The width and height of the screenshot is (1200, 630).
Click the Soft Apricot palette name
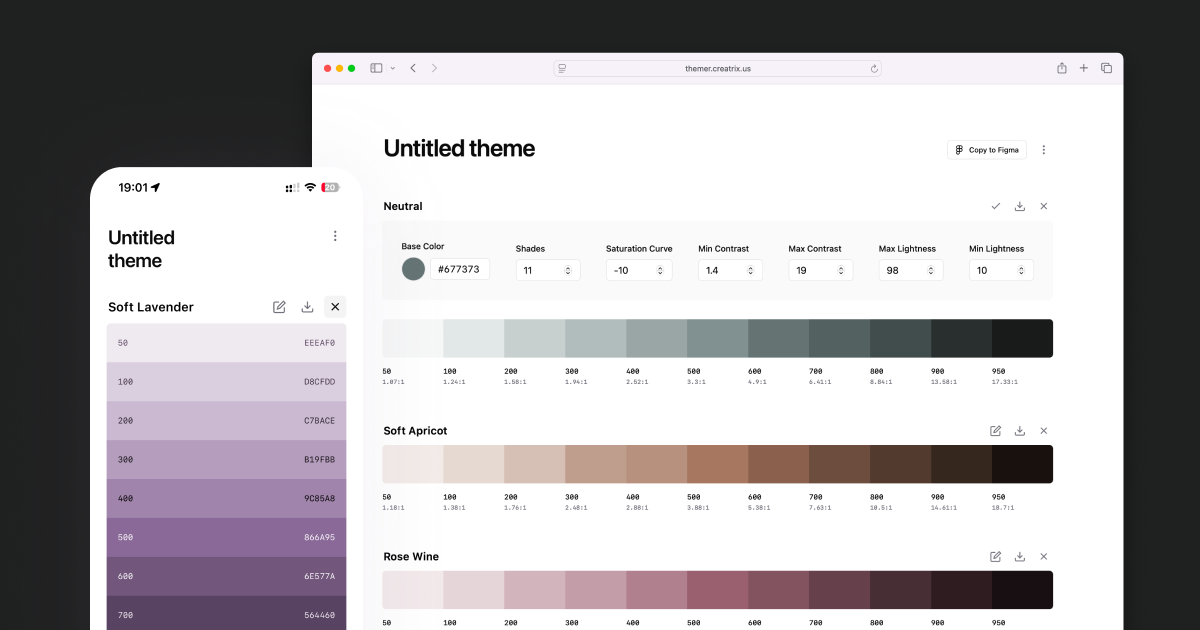[415, 431]
